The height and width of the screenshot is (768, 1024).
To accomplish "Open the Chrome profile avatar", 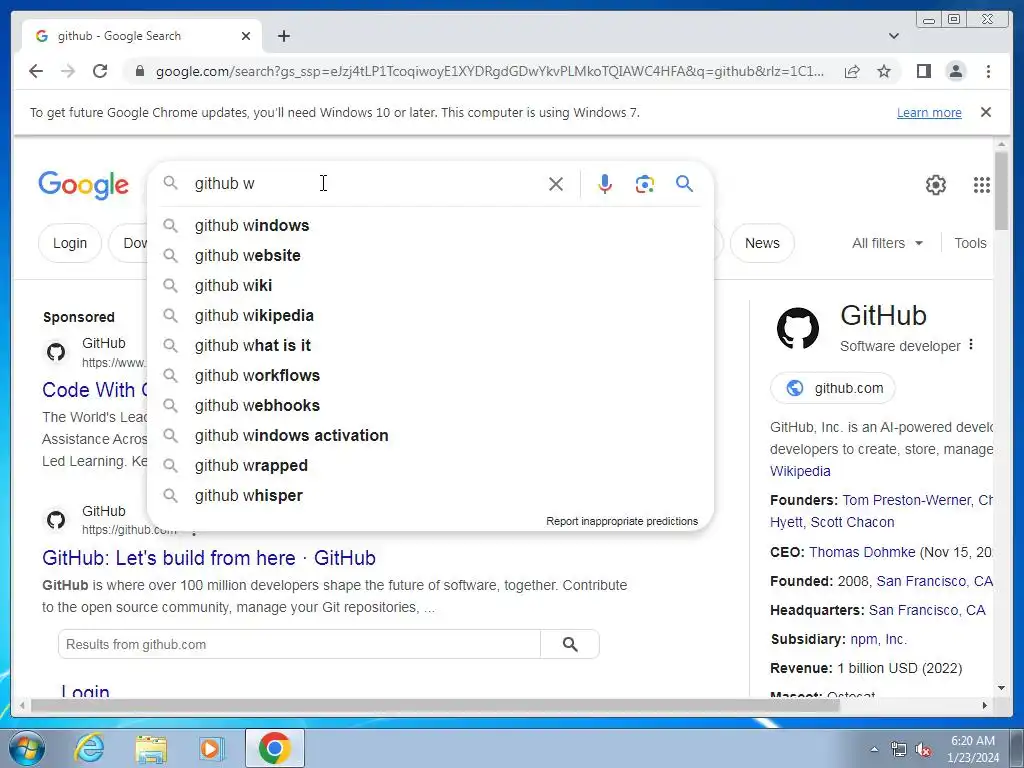I will pyautogui.click(x=955, y=71).
